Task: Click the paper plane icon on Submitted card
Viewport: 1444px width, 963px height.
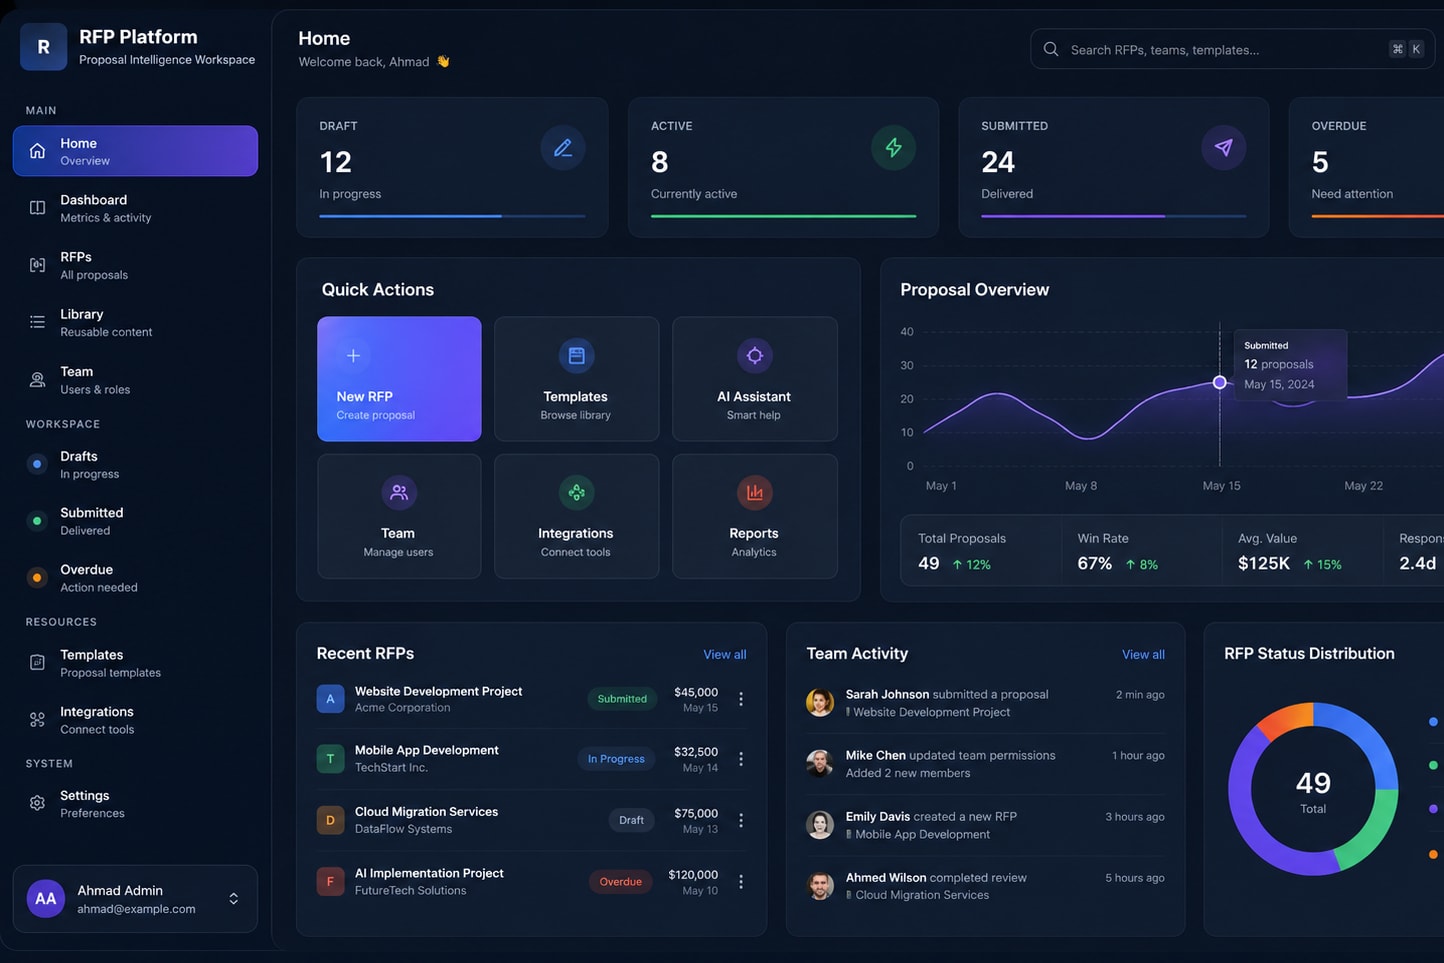Action: (1223, 148)
